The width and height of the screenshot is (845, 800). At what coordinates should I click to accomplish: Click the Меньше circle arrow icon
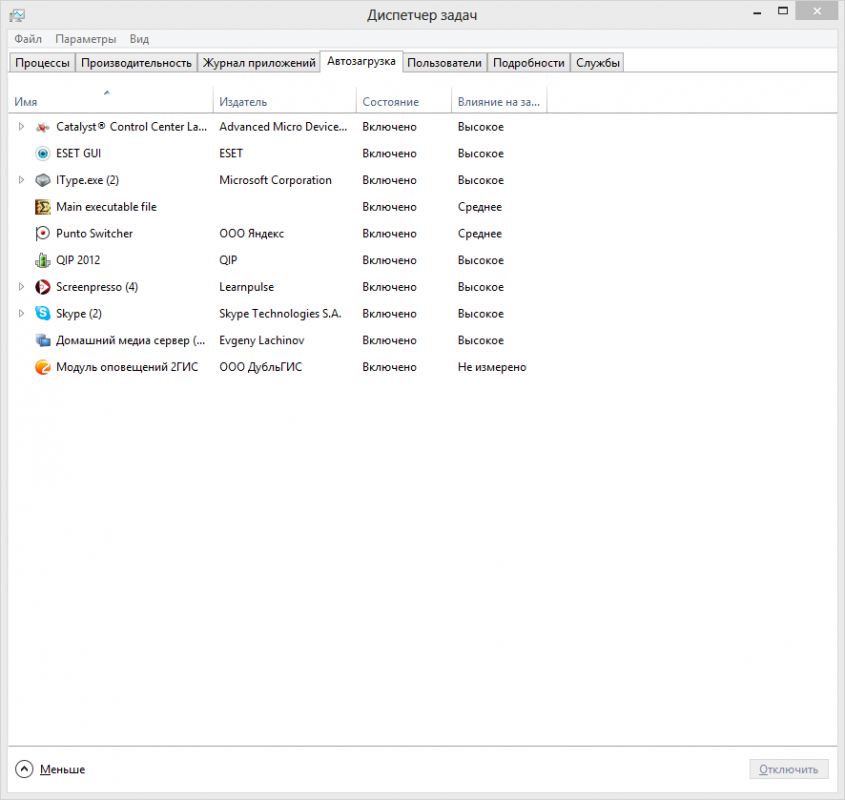click(24, 769)
